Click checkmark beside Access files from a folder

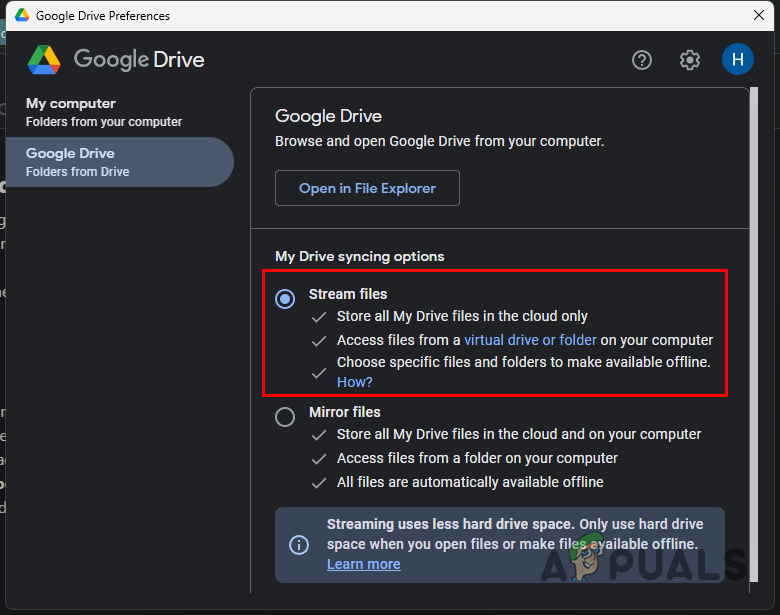pyautogui.click(x=319, y=459)
